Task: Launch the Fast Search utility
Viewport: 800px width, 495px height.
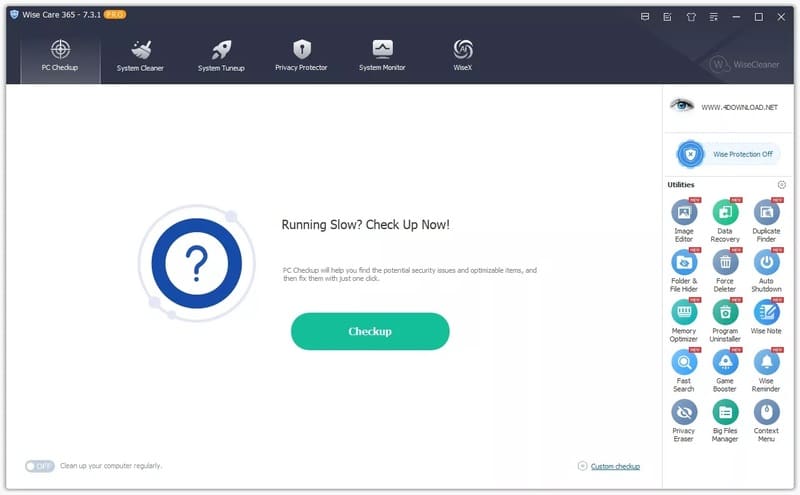Action: (684, 370)
